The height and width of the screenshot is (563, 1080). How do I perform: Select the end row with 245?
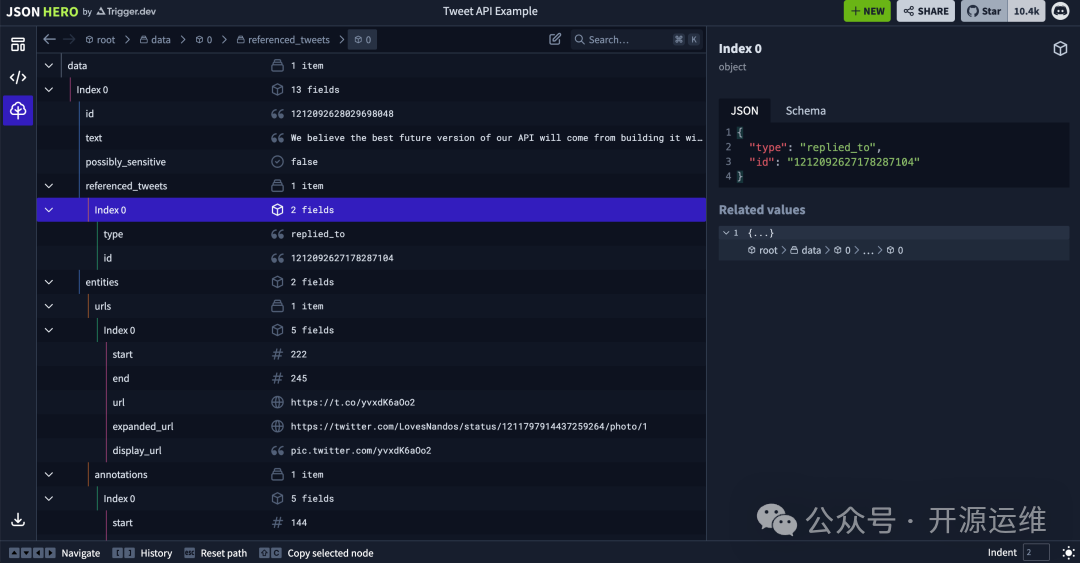[x=372, y=378]
